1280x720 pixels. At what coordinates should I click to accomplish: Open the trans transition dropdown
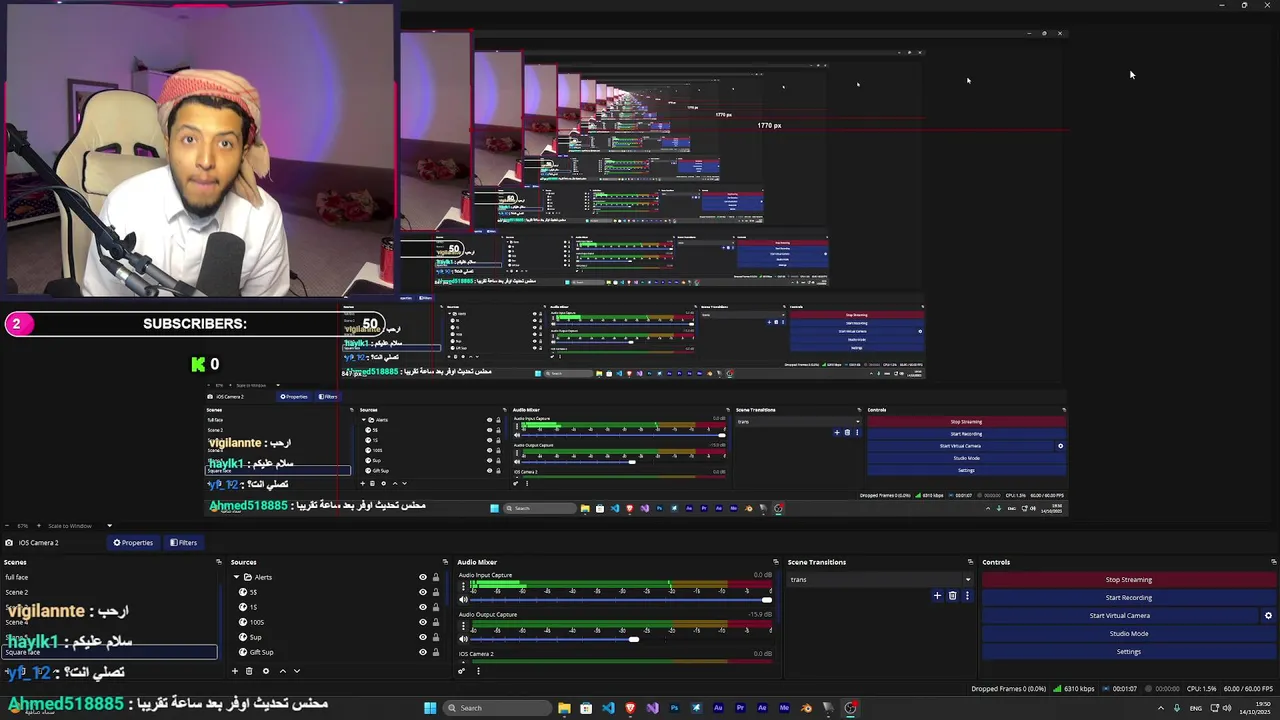point(880,580)
